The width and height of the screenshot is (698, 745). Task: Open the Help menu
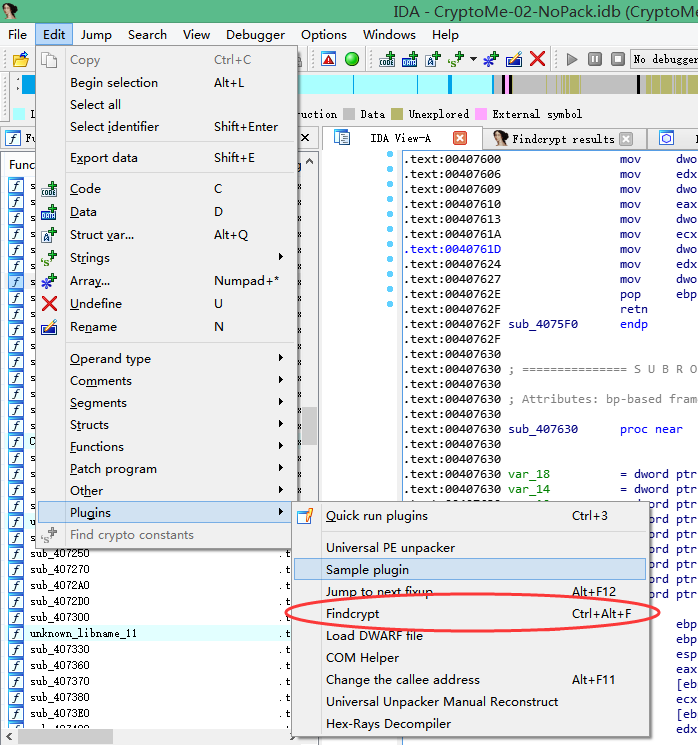pyautogui.click(x=445, y=35)
